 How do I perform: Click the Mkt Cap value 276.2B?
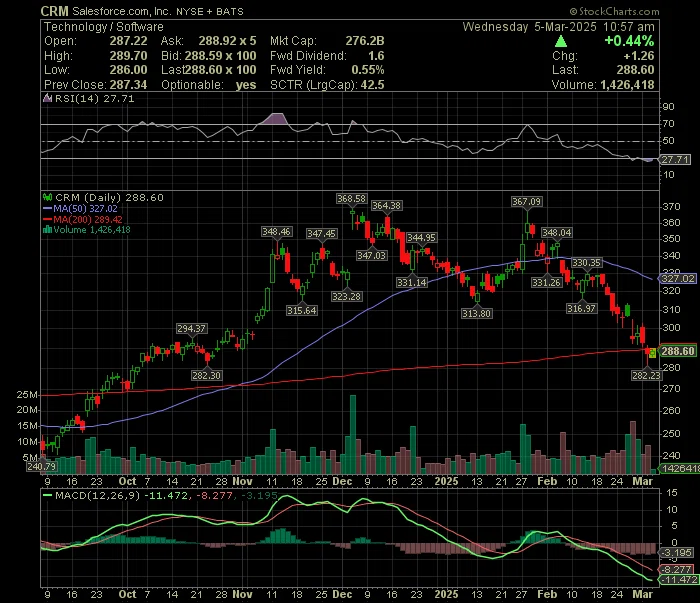365,41
